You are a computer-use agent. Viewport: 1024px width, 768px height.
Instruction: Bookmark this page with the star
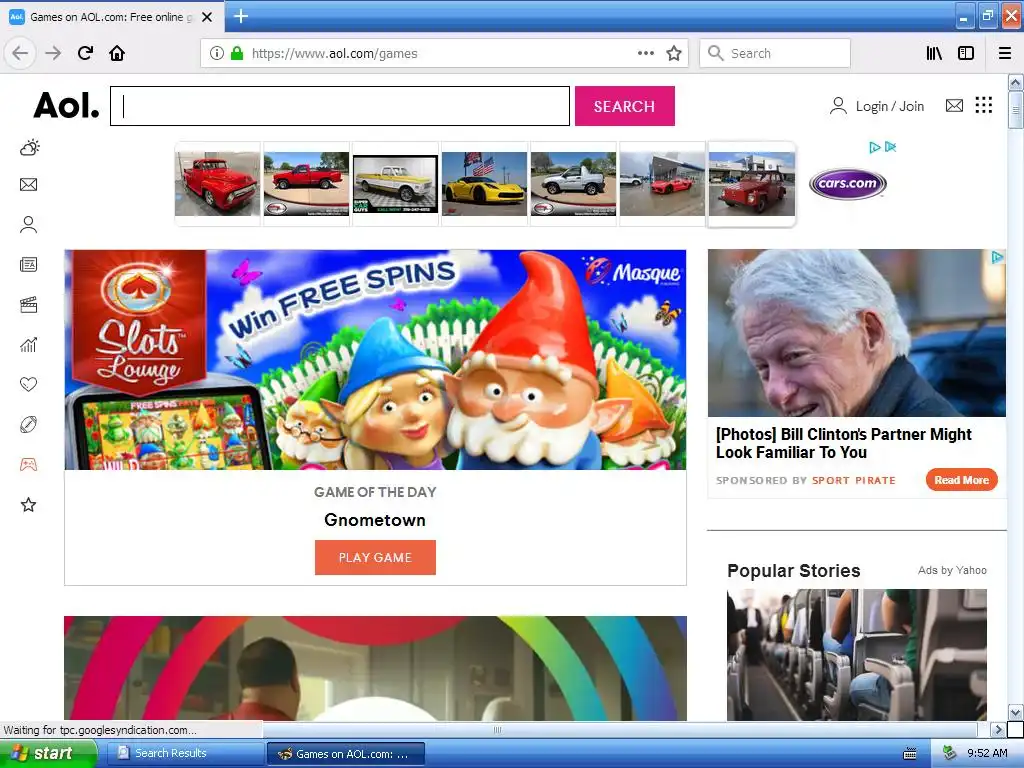coord(674,53)
